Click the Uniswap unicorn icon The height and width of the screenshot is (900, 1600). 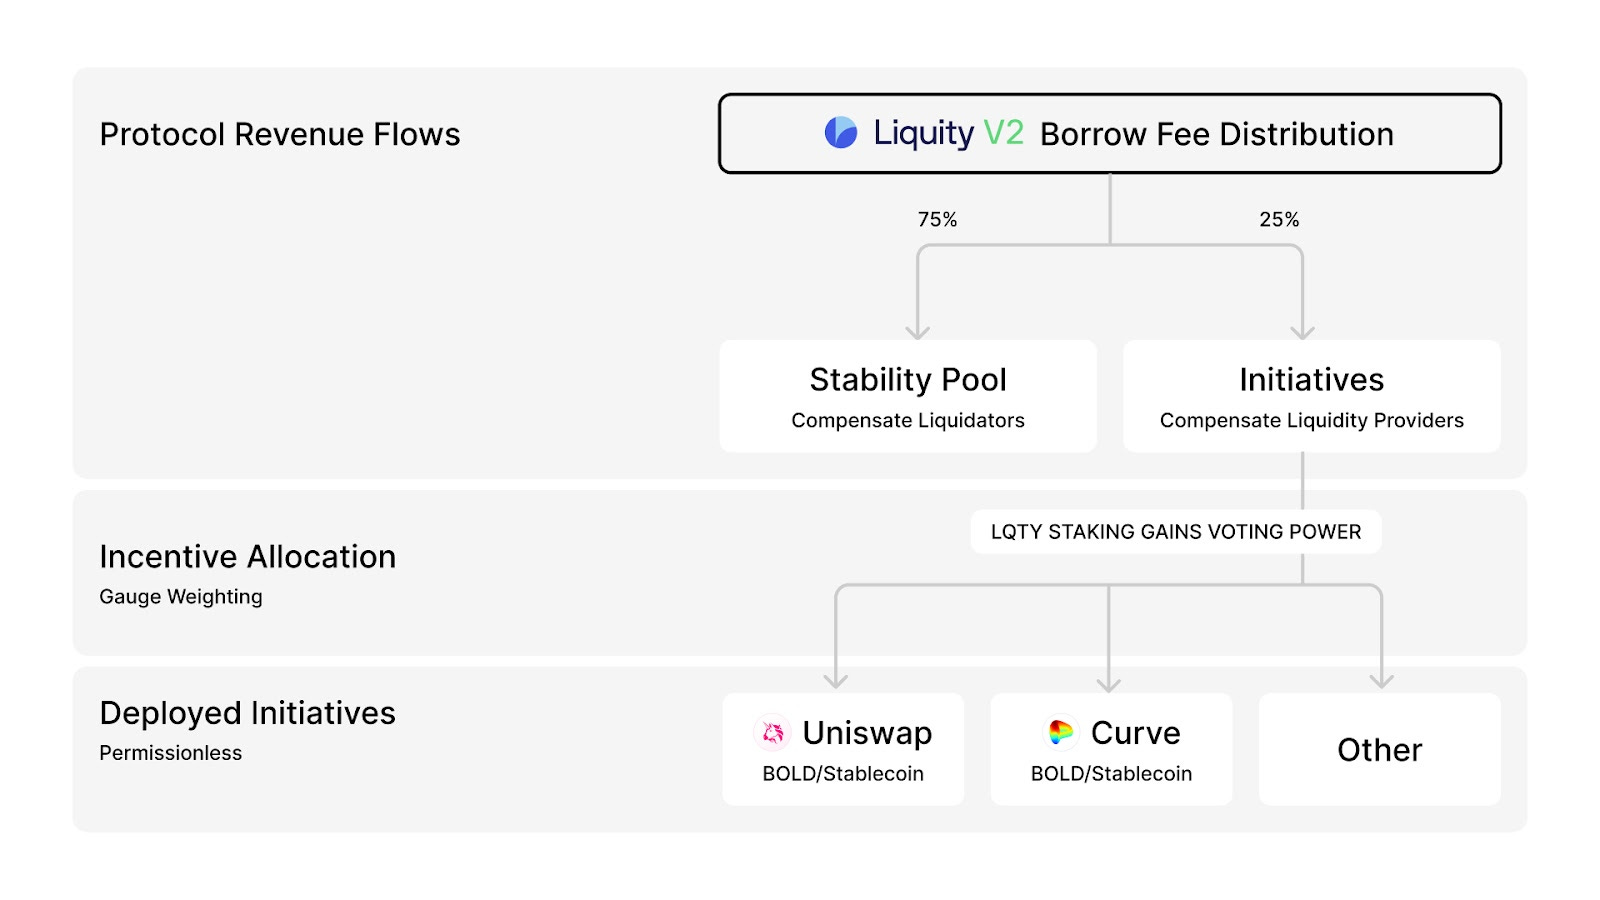(x=772, y=733)
